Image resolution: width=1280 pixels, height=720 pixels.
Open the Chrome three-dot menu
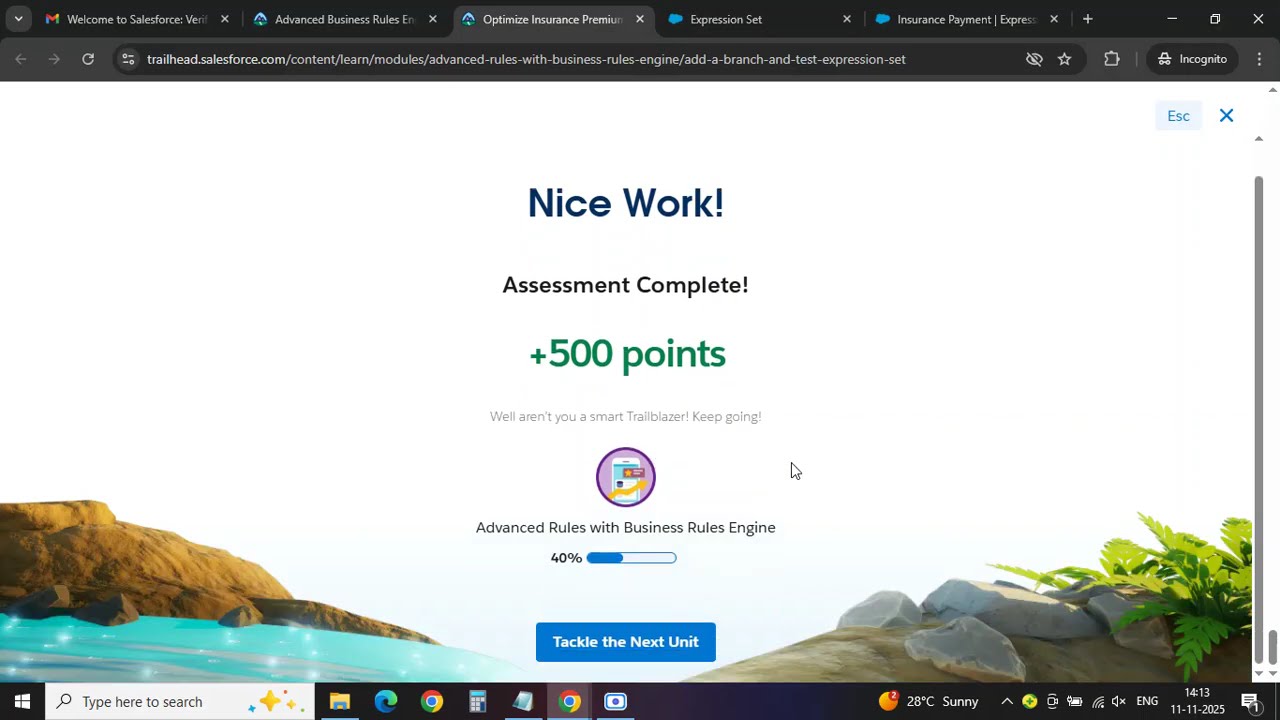click(x=1259, y=59)
